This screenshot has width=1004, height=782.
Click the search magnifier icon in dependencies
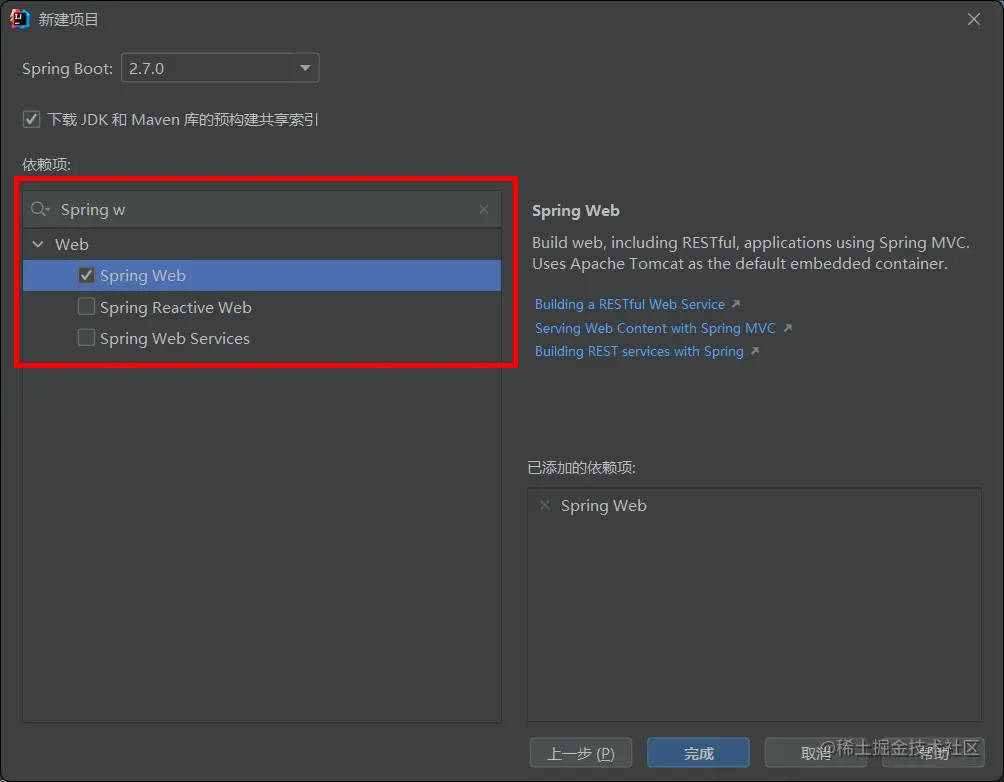tap(40, 209)
